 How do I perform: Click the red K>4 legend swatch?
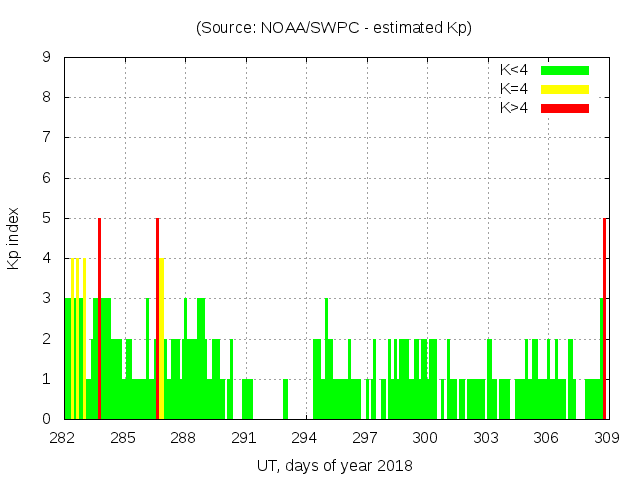click(565, 107)
